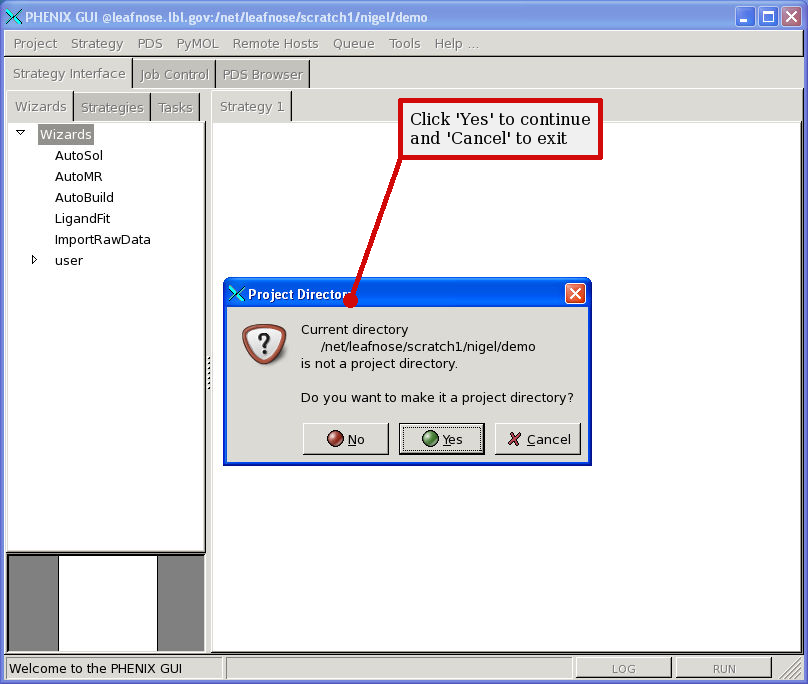Switch to the Job Control tab
The image size is (808, 684).
(174, 74)
